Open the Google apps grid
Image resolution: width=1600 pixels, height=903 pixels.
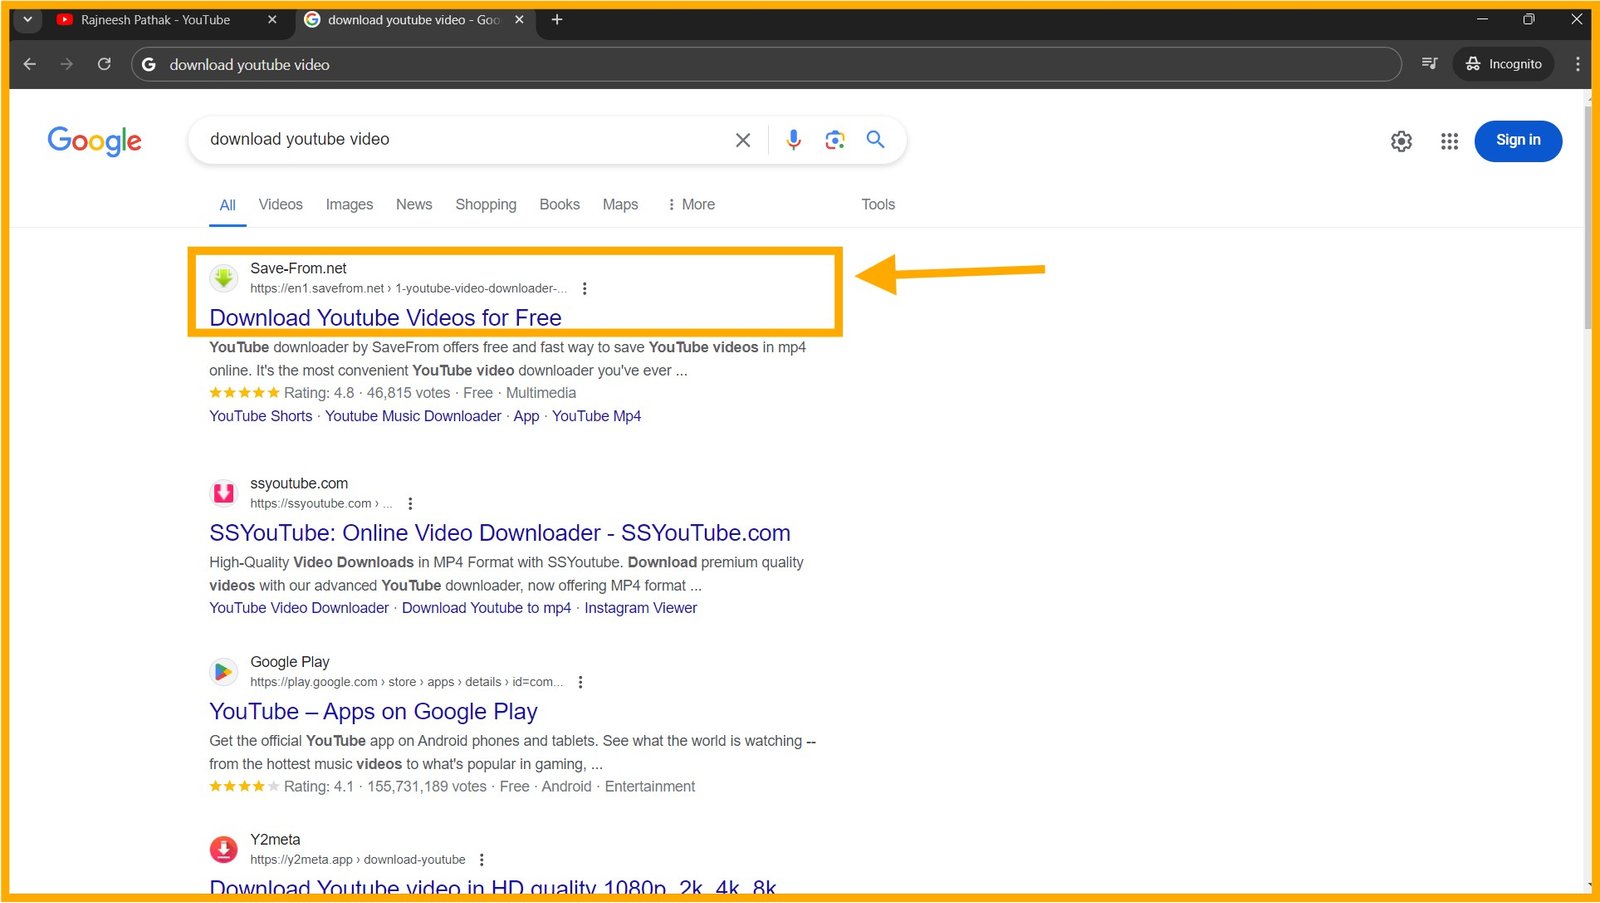click(1449, 141)
